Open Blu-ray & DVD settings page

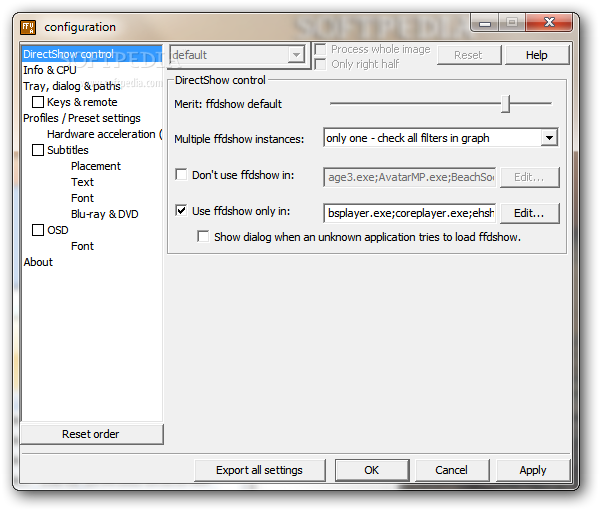(104, 214)
